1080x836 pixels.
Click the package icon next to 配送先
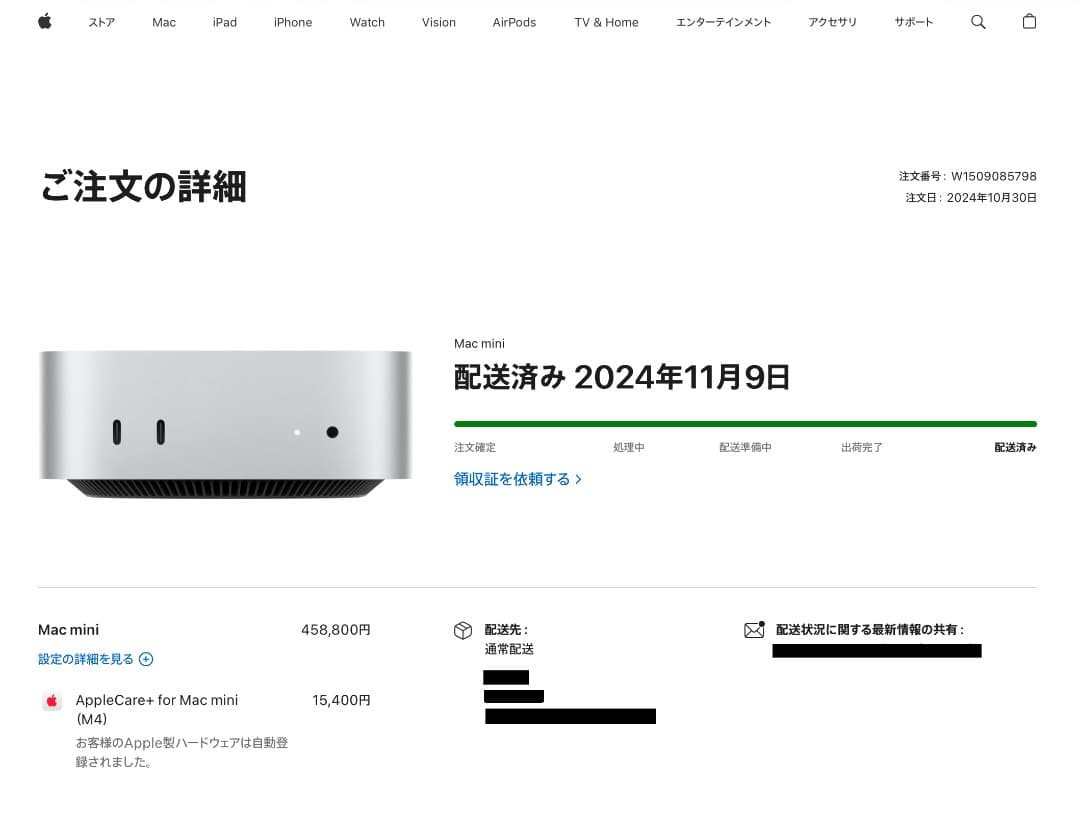[463, 630]
